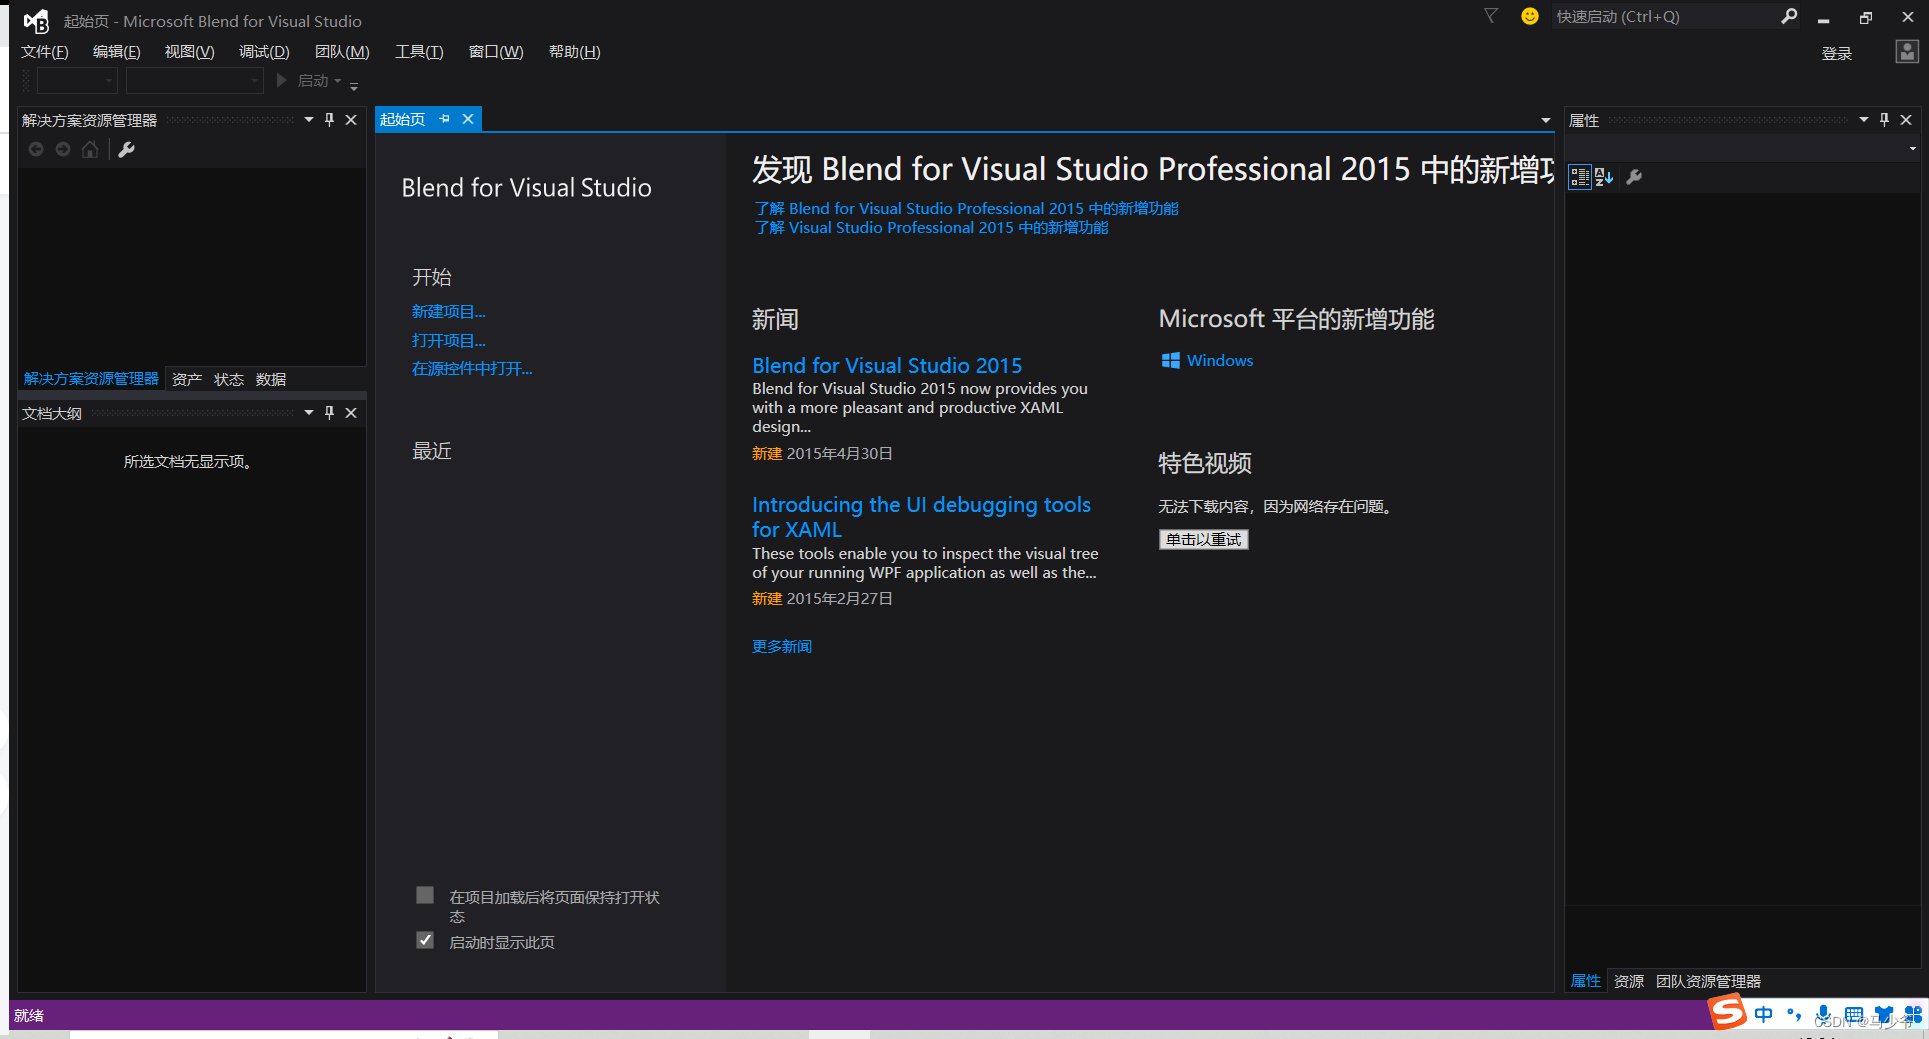Pin the Document Outline (文档大纲) panel
This screenshot has width=1929, height=1039.
pos(329,413)
